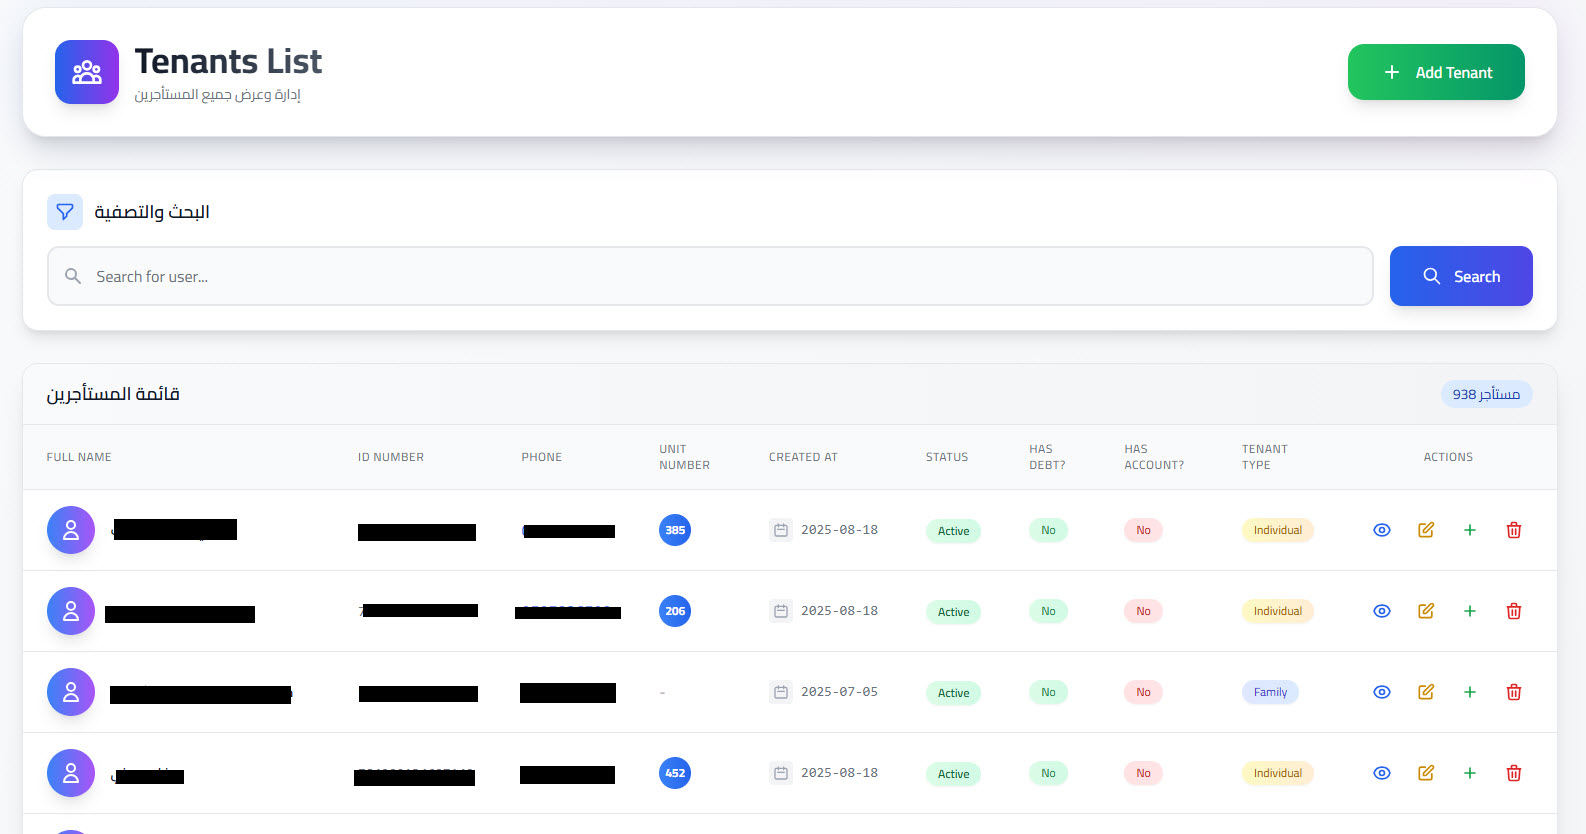Screen dimensions: 1586x834
Task: Click the Add Tenant button
Action: pos(1436,72)
